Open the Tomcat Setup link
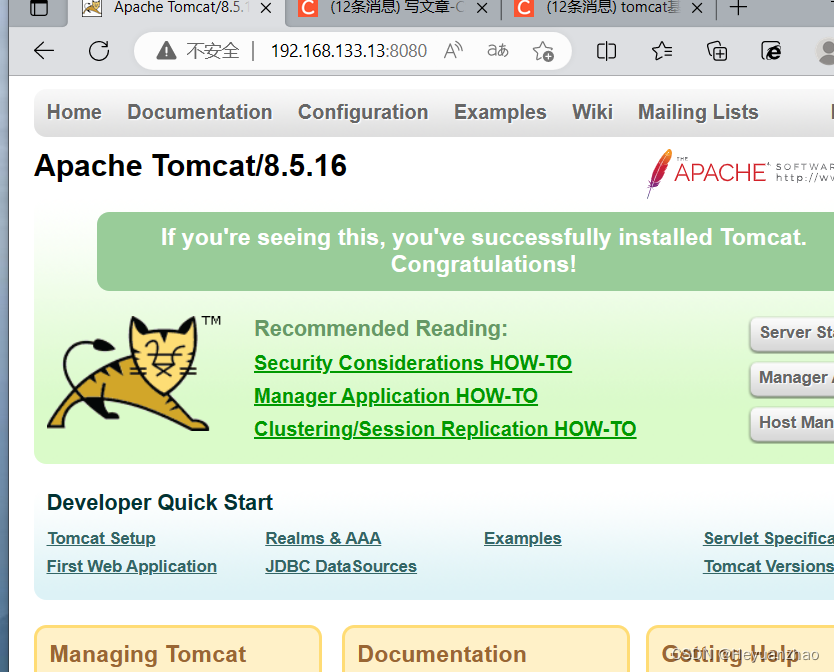834x672 pixels. [x=101, y=538]
